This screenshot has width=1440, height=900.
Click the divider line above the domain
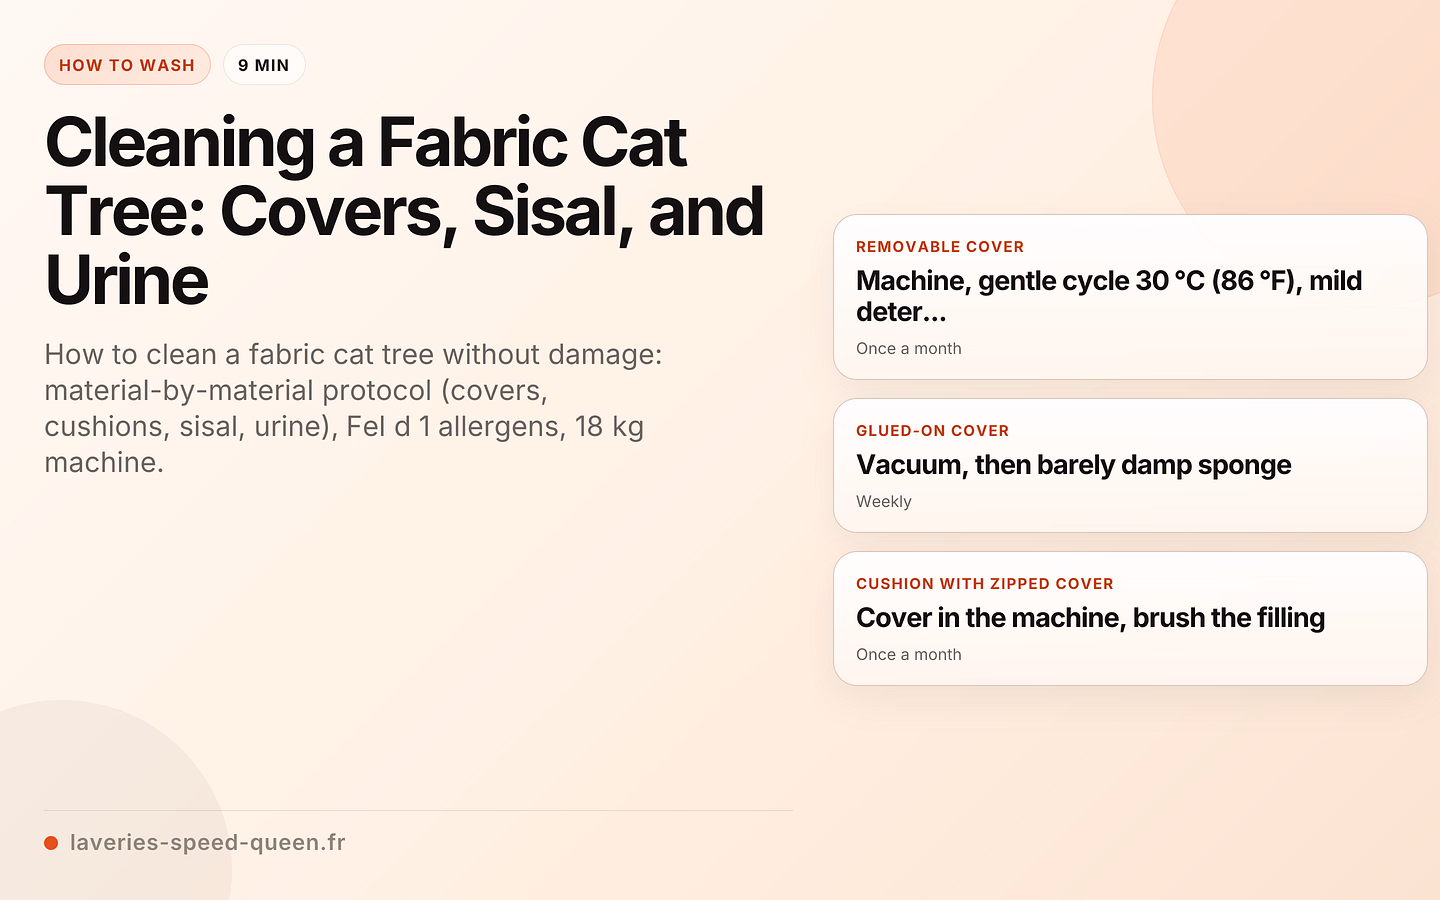click(418, 810)
